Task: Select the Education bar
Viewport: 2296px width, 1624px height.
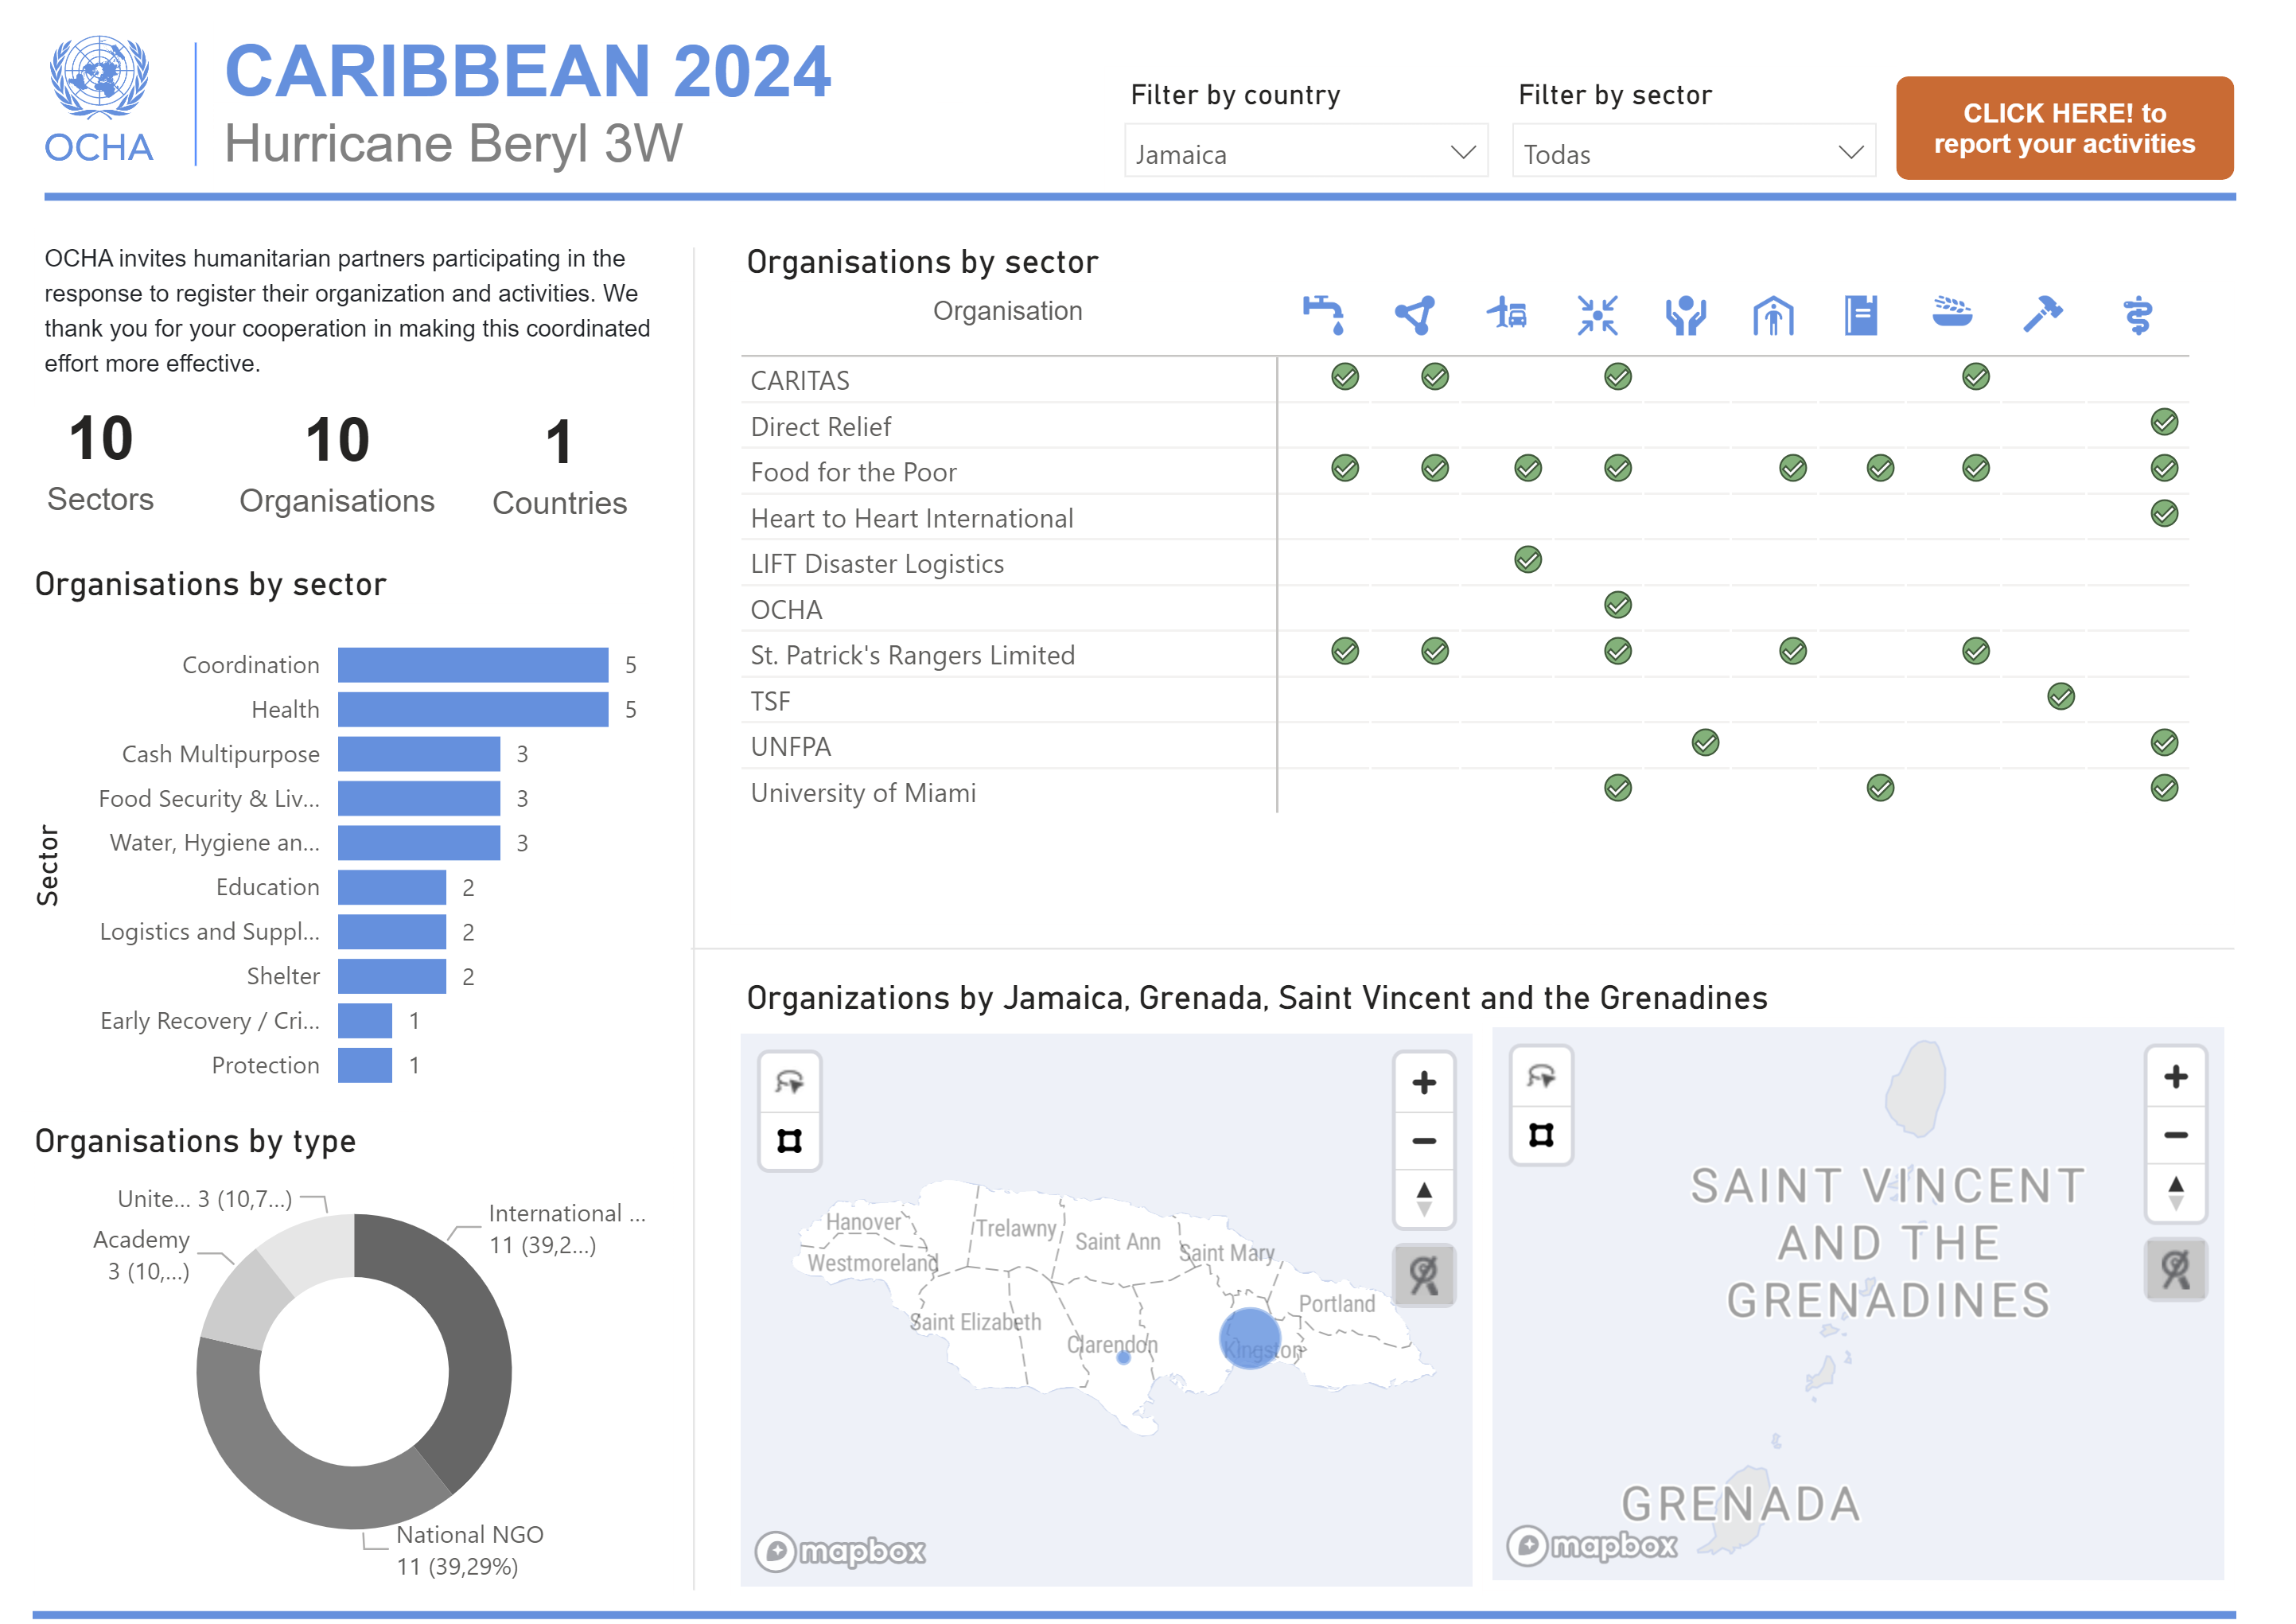Action: click(392, 887)
